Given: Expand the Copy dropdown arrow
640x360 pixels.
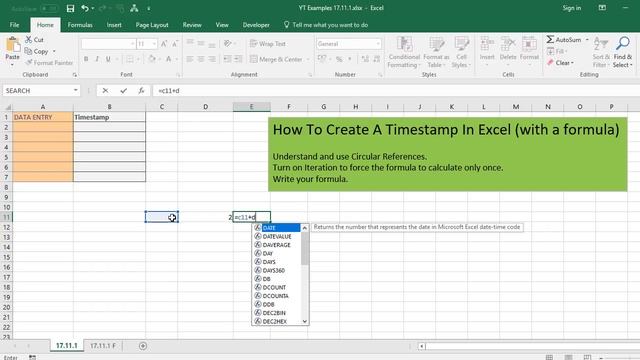Looking at the screenshot, I should point(54,51).
